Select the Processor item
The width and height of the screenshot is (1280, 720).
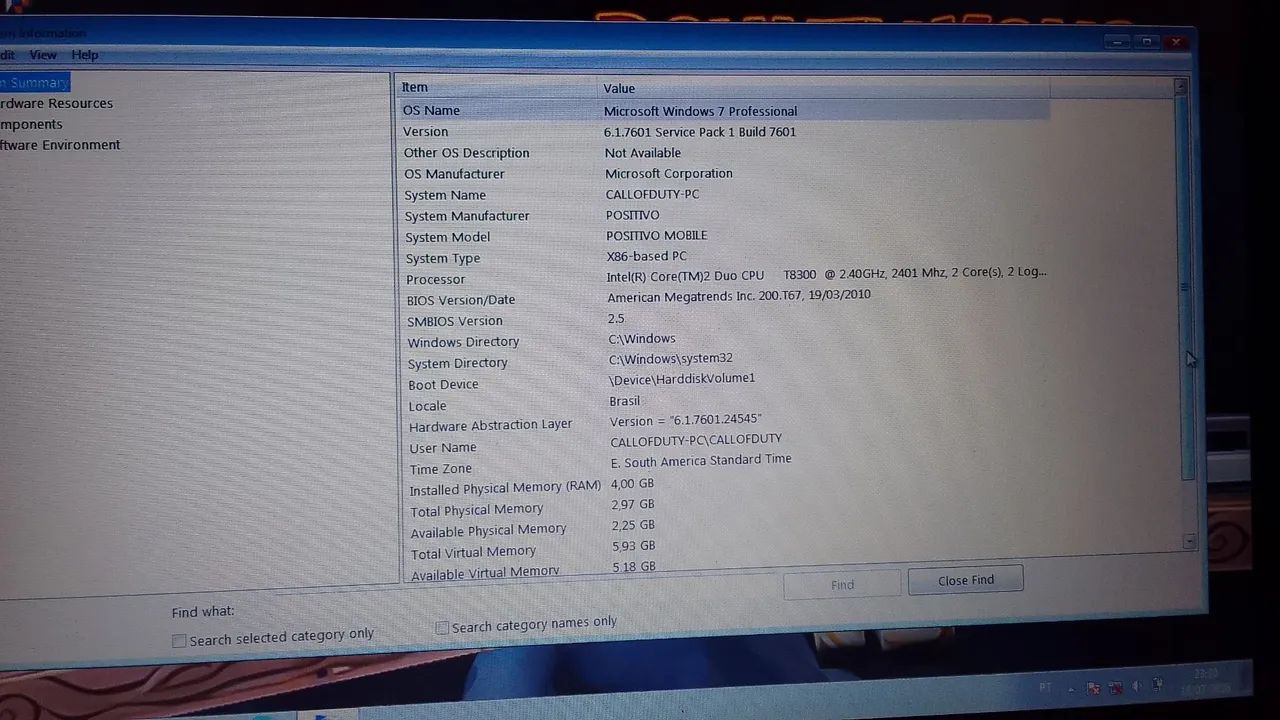coord(435,279)
